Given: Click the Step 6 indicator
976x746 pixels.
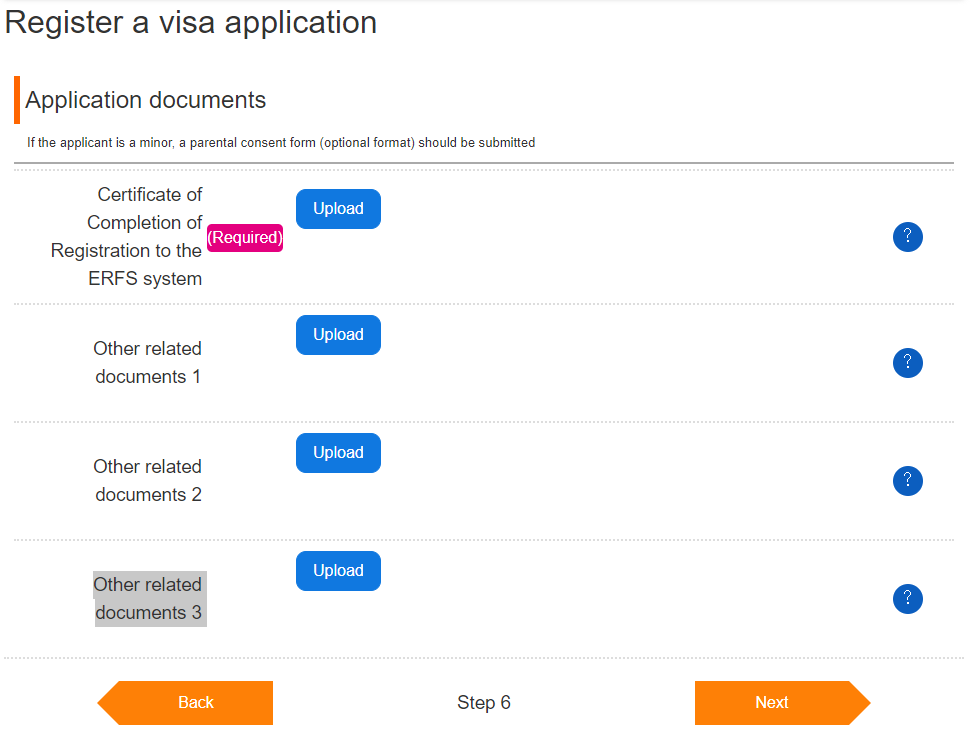Looking at the screenshot, I should pyautogui.click(x=483, y=703).
